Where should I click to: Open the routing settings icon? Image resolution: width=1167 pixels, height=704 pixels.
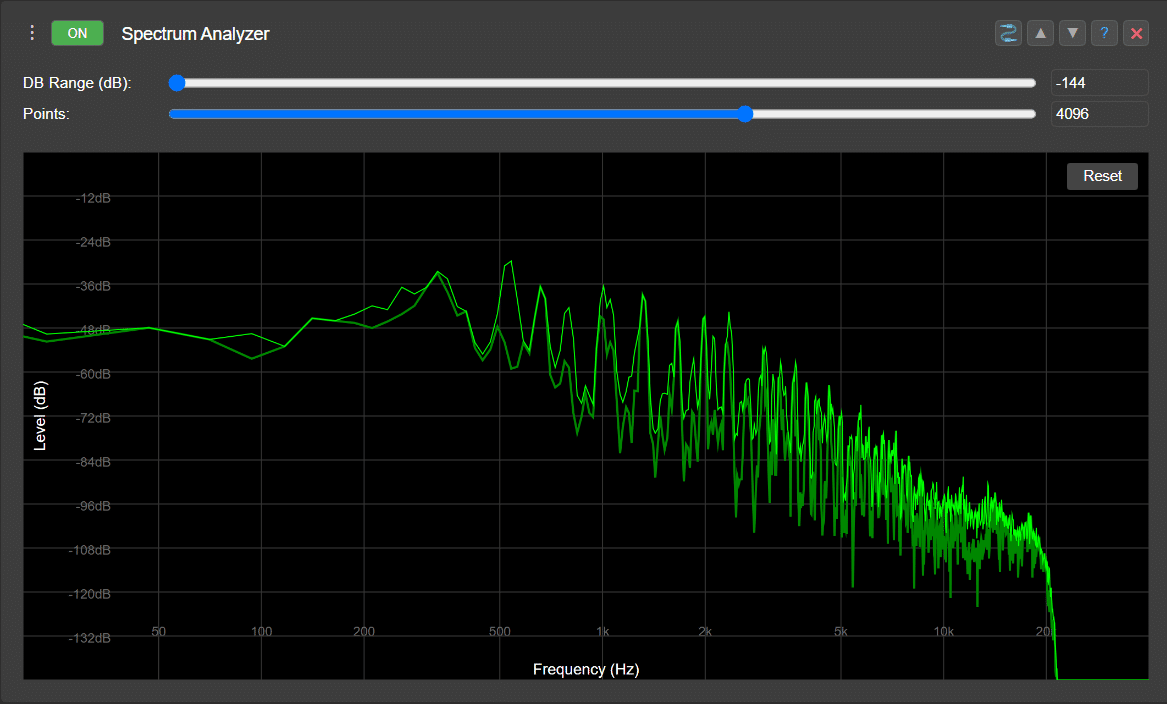pyautogui.click(x=1008, y=33)
